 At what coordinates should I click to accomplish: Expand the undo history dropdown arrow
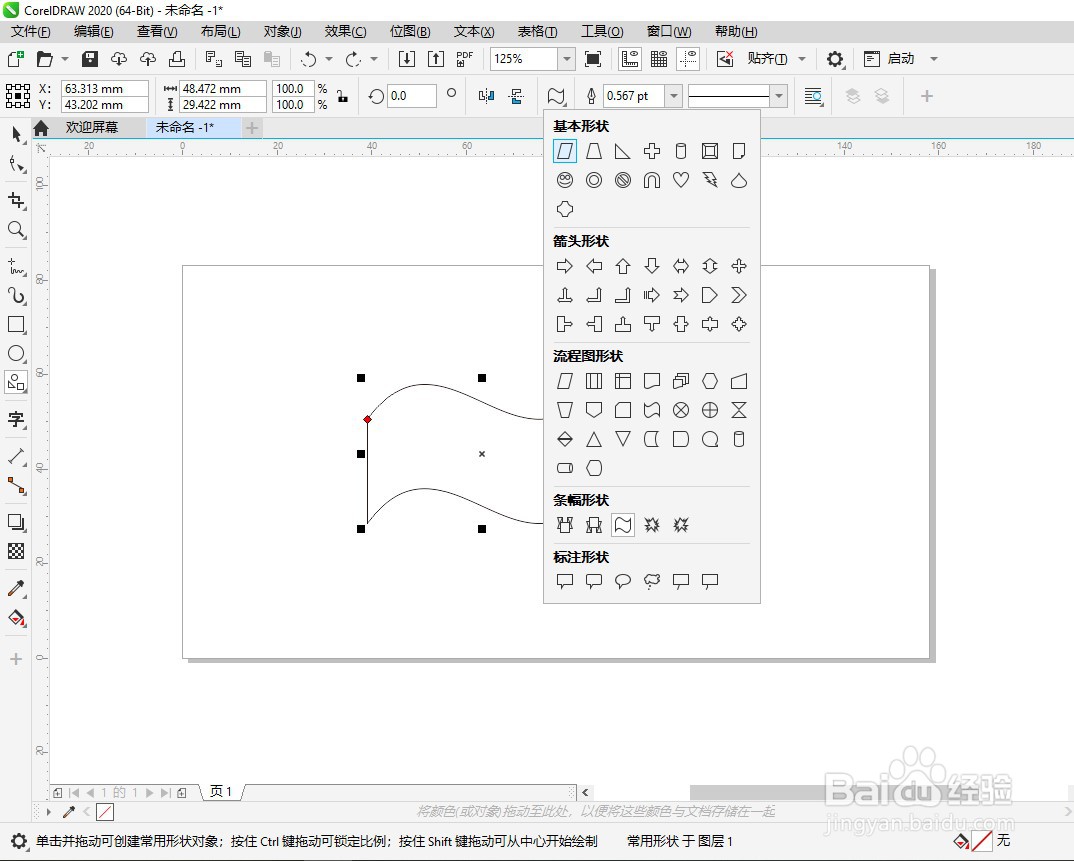pyautogui.click(x=329, y=59)
